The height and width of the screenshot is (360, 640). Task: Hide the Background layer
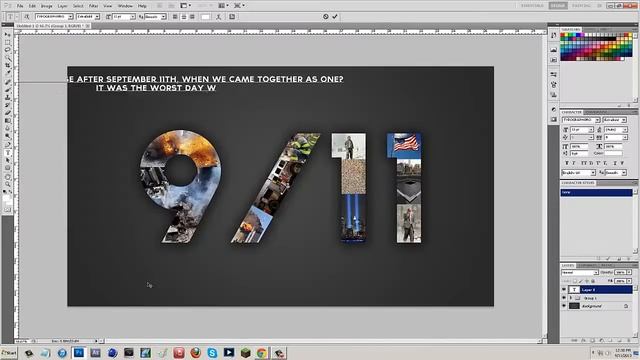(564, 306)
